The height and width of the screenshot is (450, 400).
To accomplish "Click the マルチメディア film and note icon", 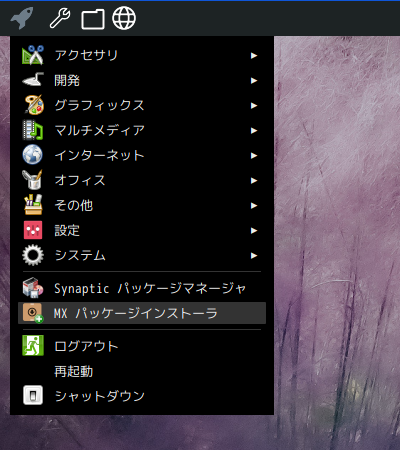I will [33, 130].
